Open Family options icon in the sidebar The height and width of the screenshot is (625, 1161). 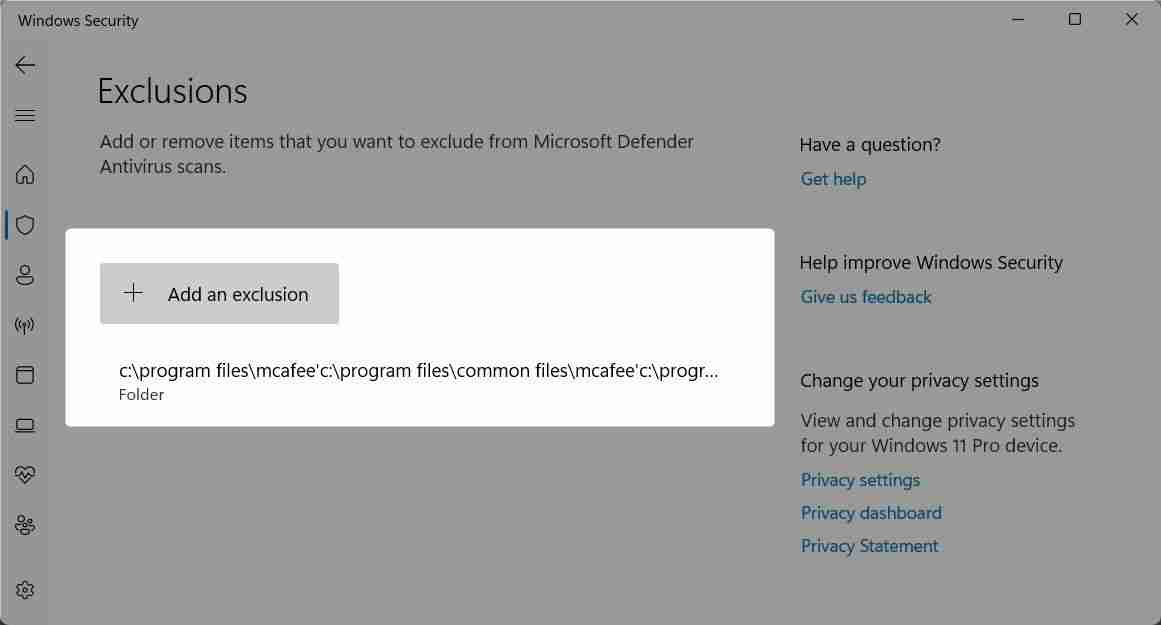(x=25, y=524)
